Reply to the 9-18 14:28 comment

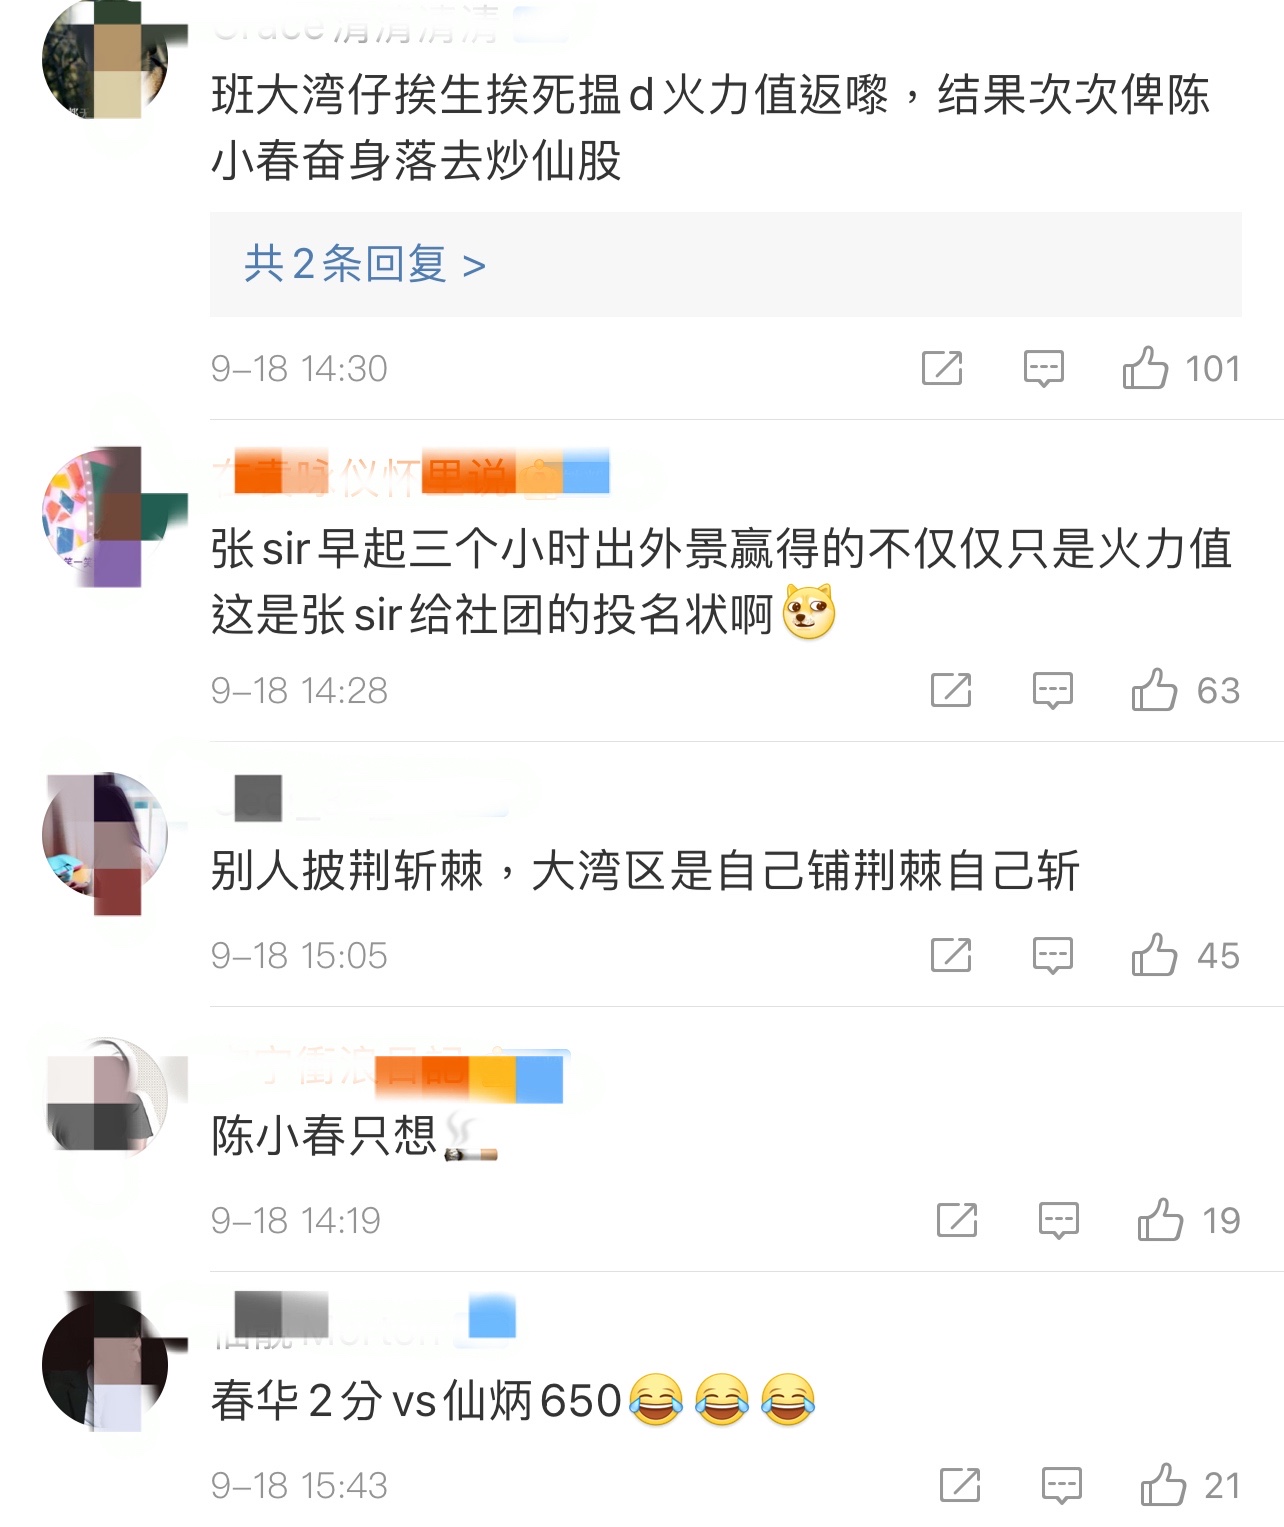click(x=1053, y=690)
